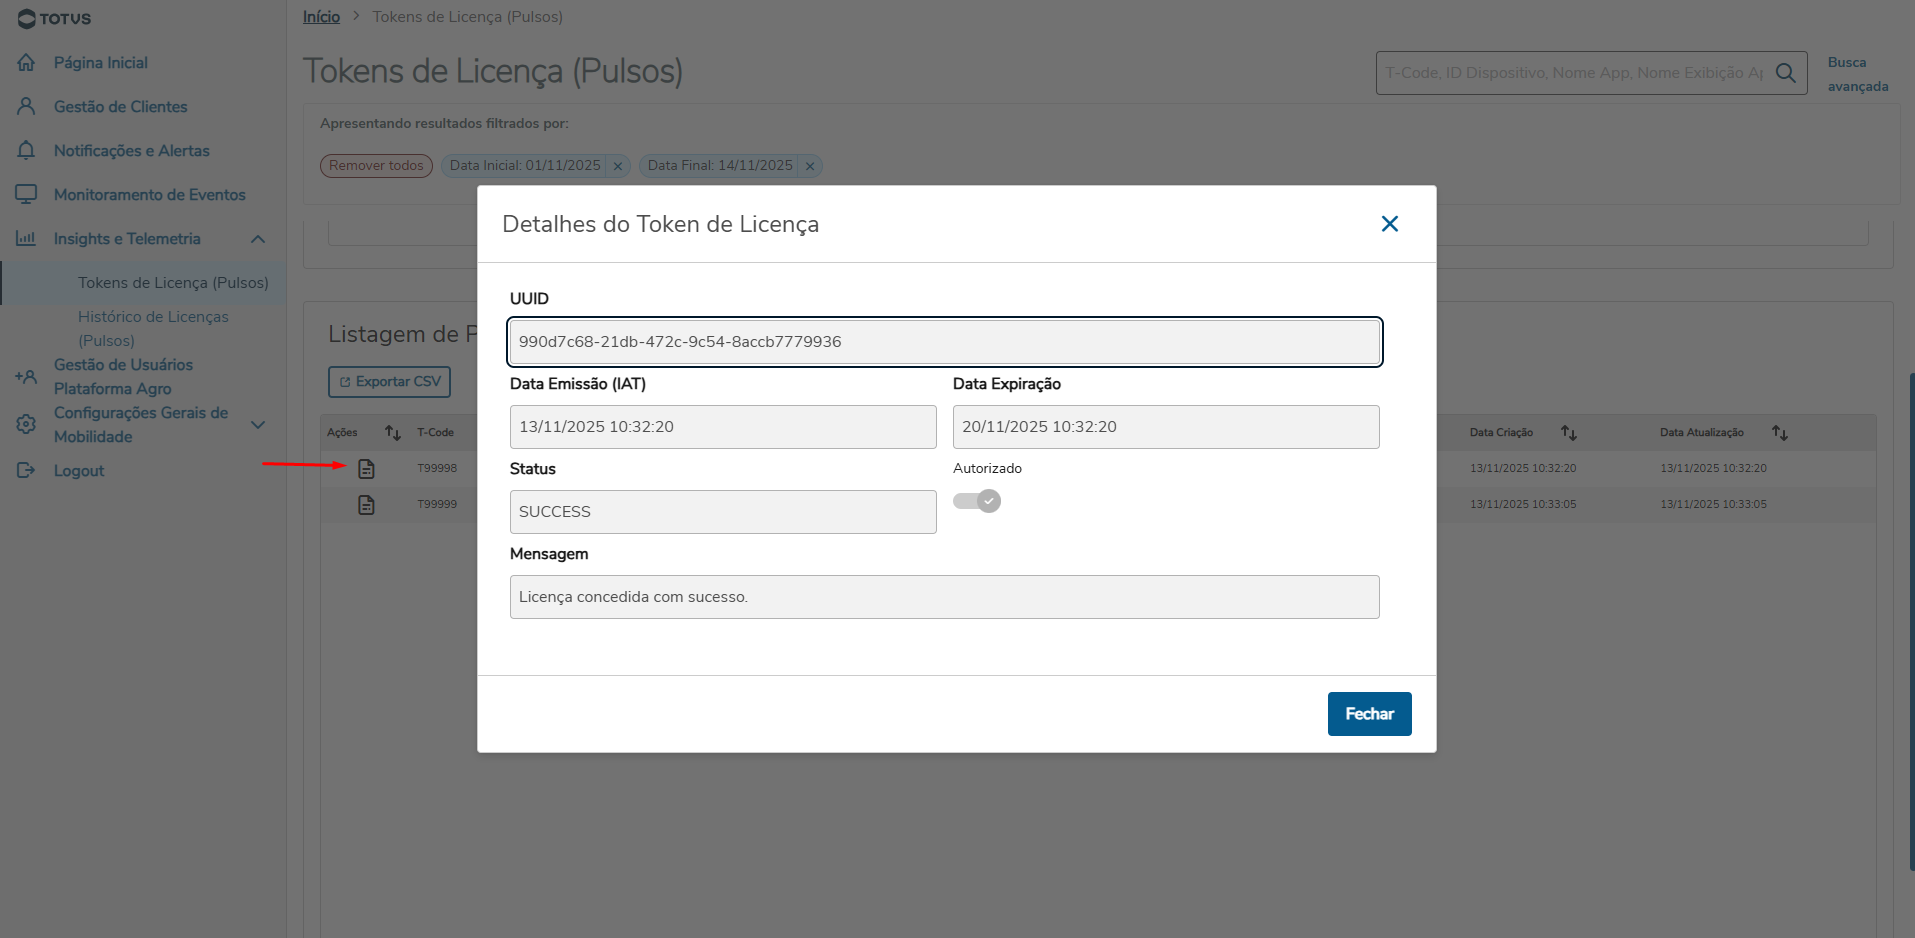Sort by the Data Criação column arrows

1568,433
